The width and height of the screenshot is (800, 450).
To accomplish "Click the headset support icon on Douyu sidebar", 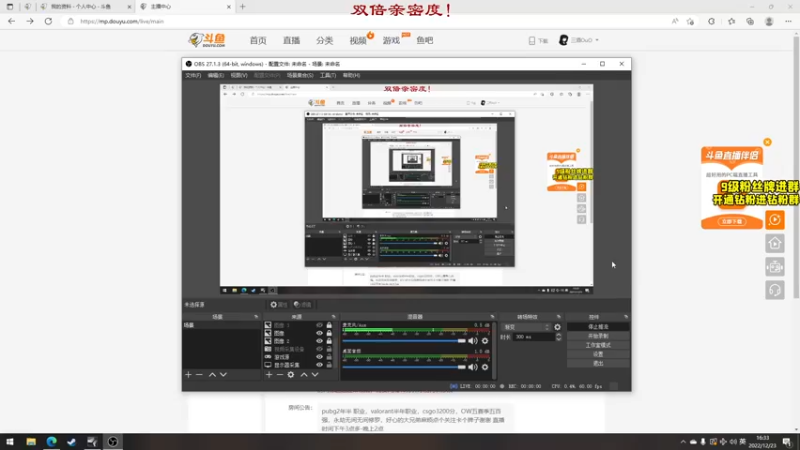I will (774, 290).
